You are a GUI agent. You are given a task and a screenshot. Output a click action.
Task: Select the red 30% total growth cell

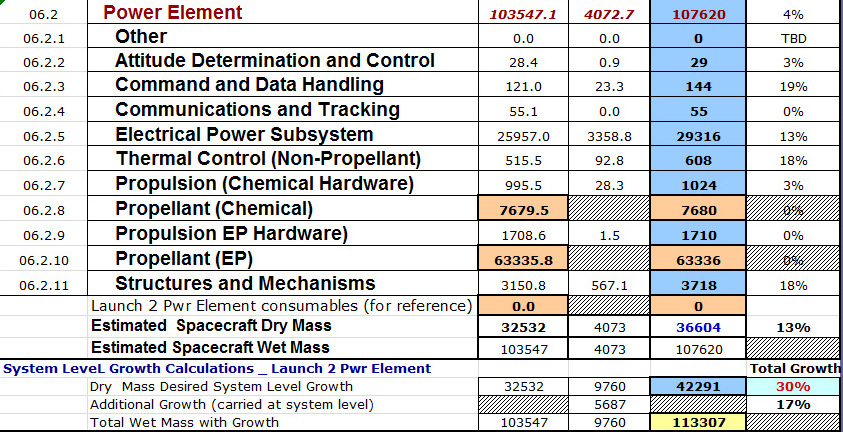coord(793,387)
